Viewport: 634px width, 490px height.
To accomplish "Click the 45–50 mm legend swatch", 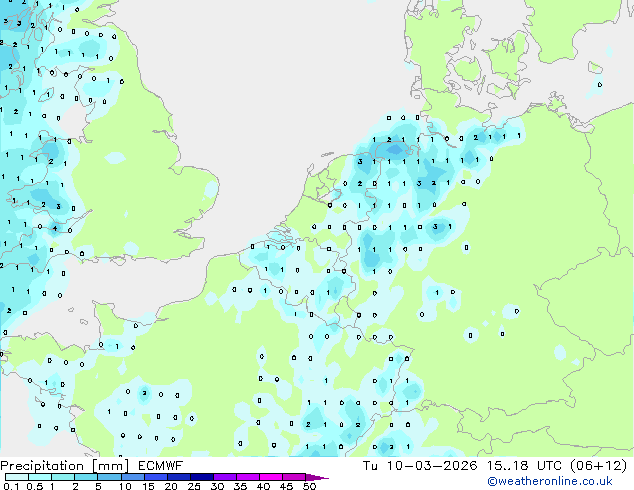I will pos(294,477).
